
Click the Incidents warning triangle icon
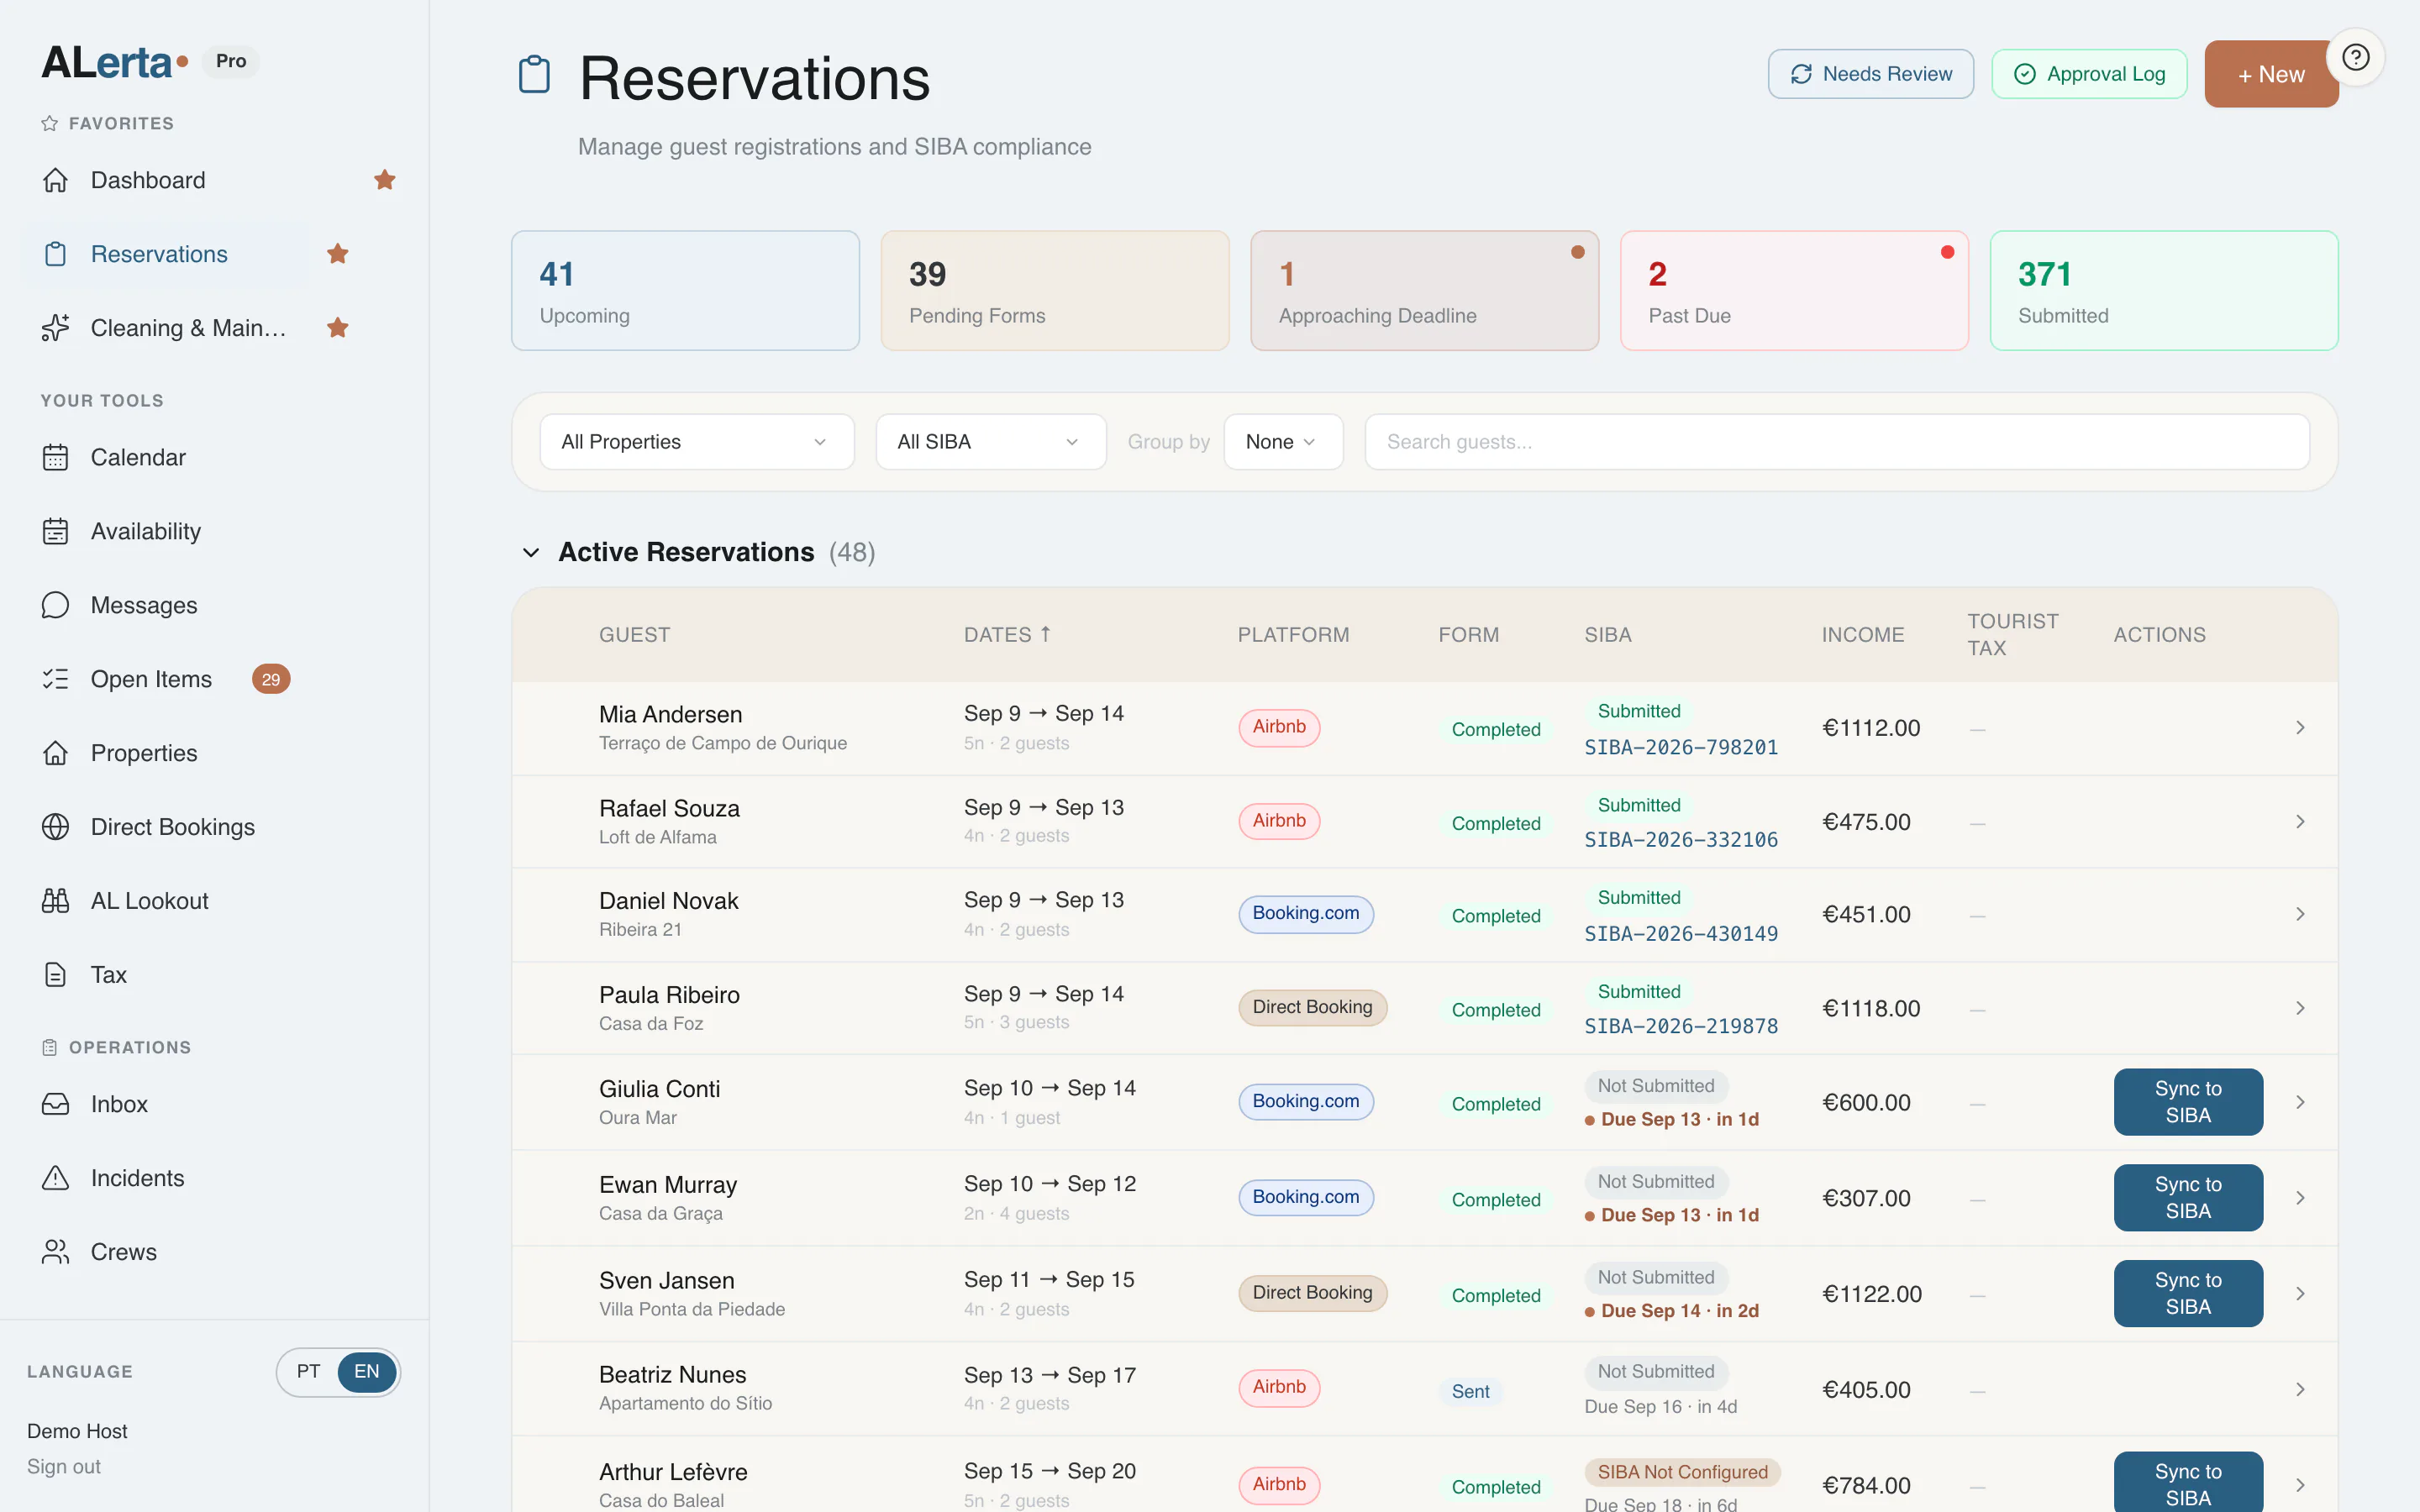click(x=56, y=1178)
